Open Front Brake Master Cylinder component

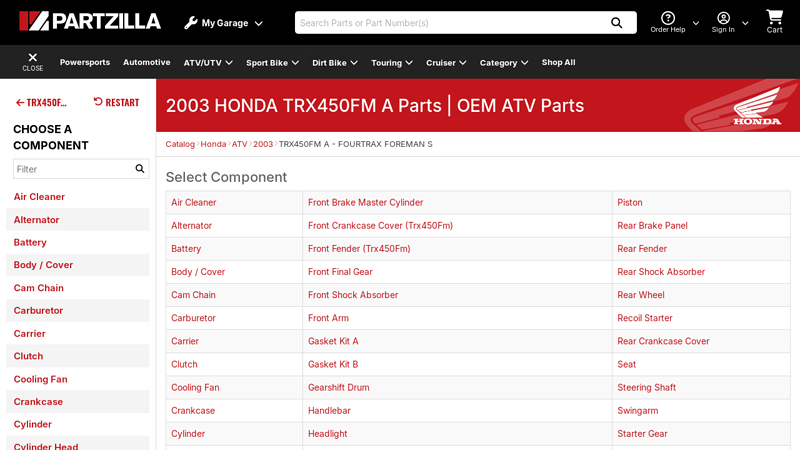pos(365,203)
